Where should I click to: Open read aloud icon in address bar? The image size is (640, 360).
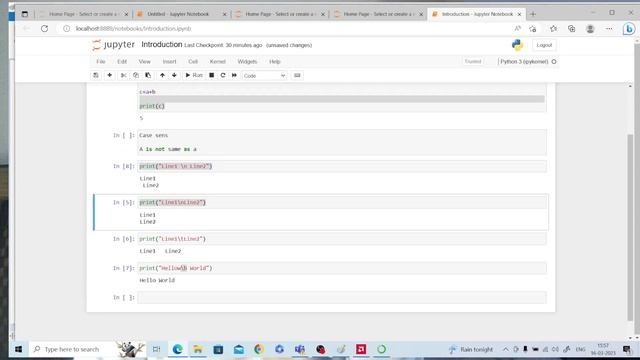518,29
